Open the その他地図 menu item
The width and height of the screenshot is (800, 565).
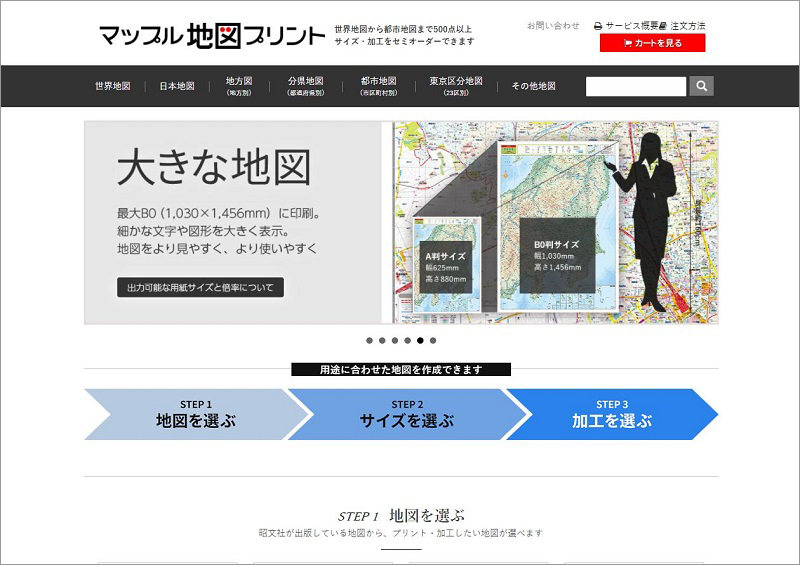[533, 86]
